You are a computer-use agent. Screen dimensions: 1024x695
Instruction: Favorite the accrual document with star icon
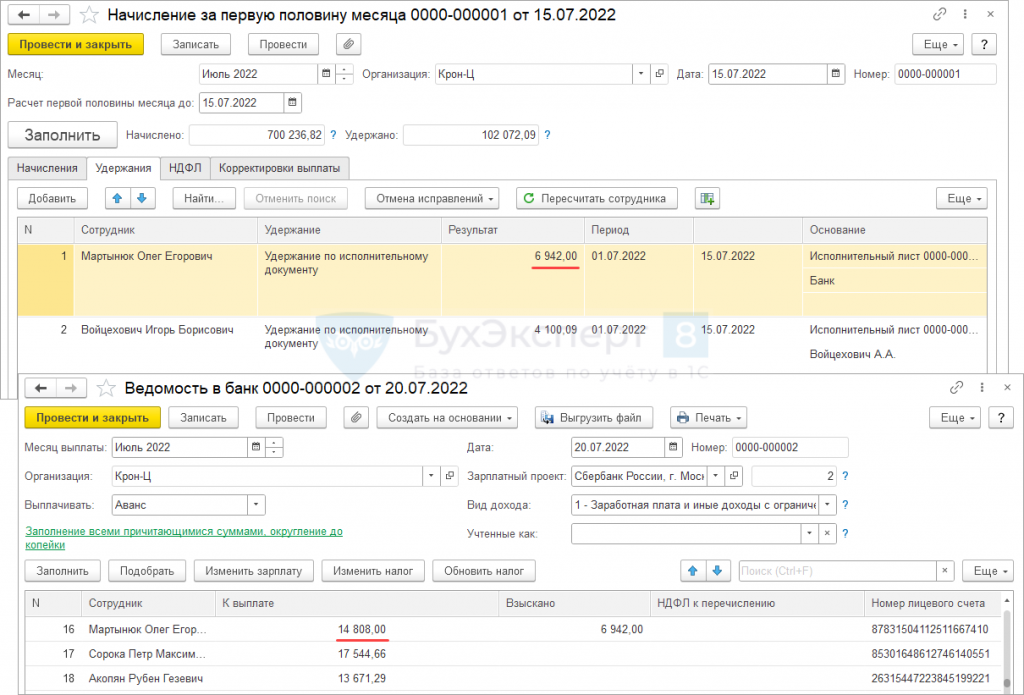tap(89, 15)
